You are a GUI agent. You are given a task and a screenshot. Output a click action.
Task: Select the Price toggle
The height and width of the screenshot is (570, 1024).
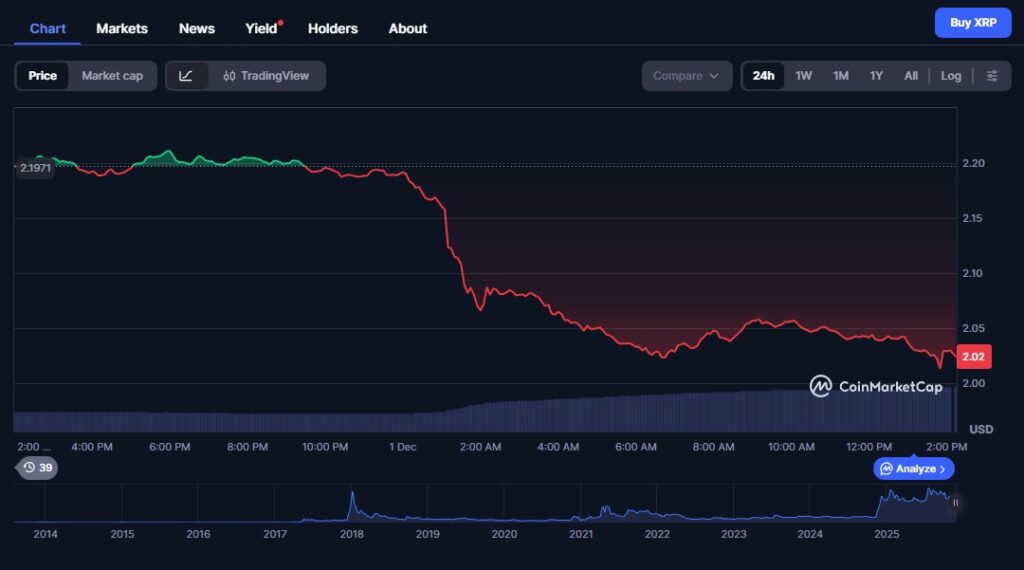click(42, 76)
